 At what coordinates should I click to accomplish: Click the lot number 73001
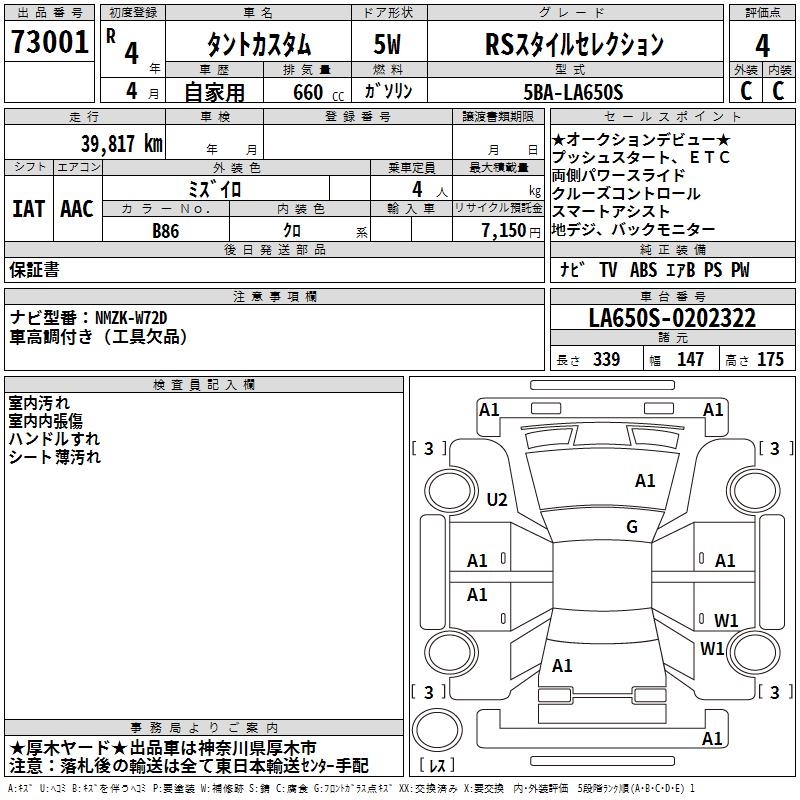49,42
